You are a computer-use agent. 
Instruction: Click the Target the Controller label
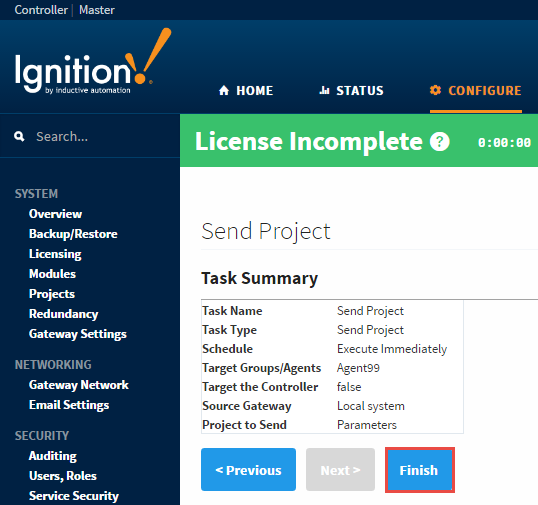pyautogui.click(x=260, y=387)
